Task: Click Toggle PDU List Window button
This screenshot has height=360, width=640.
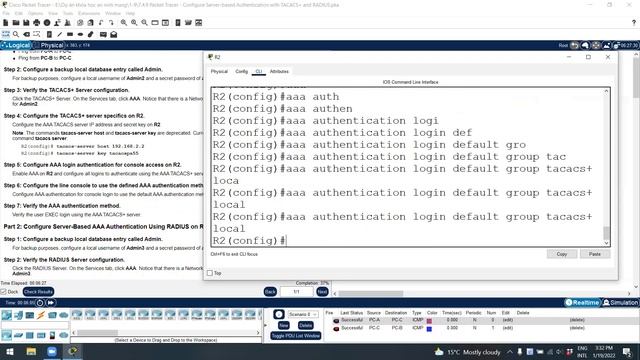Action: pos(296,336)
